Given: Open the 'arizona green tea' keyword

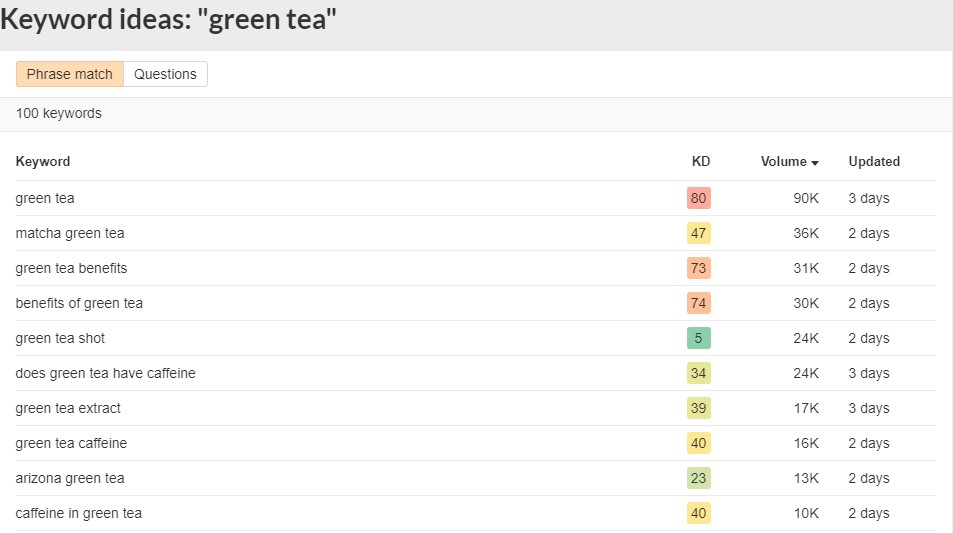Looking at the screenshot, I should [x=70, y=478].
